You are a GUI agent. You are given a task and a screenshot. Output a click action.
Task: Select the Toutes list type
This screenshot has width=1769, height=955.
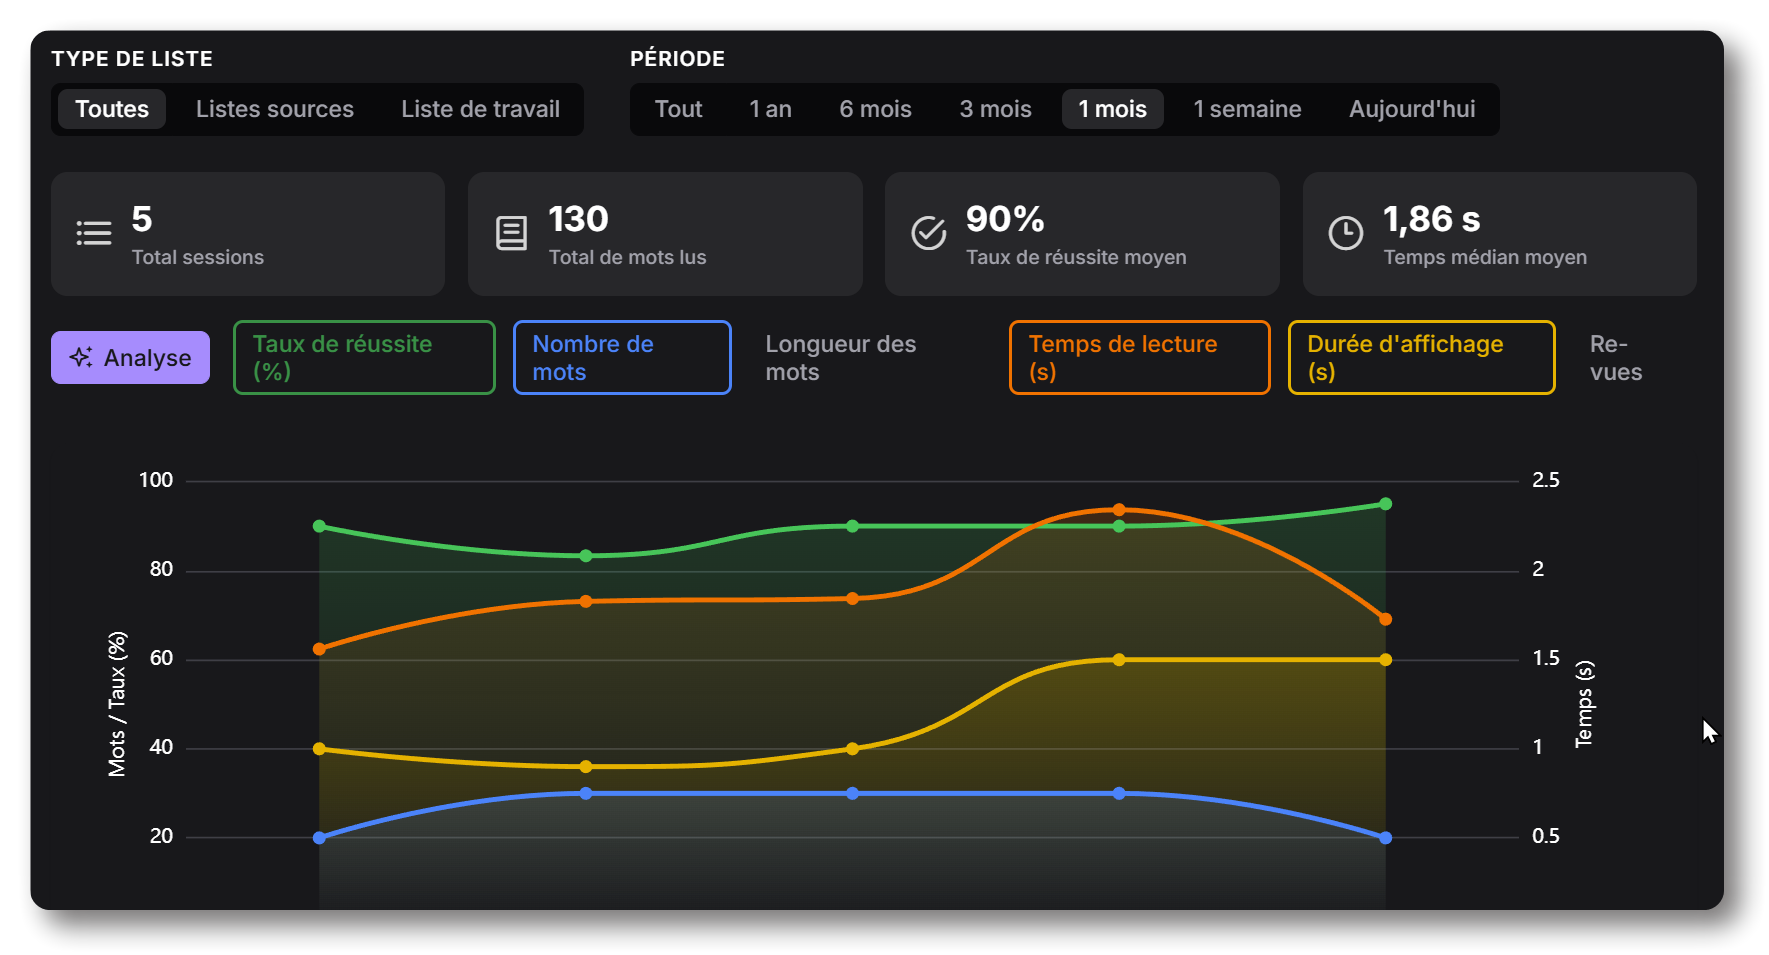tap(112, 109)
